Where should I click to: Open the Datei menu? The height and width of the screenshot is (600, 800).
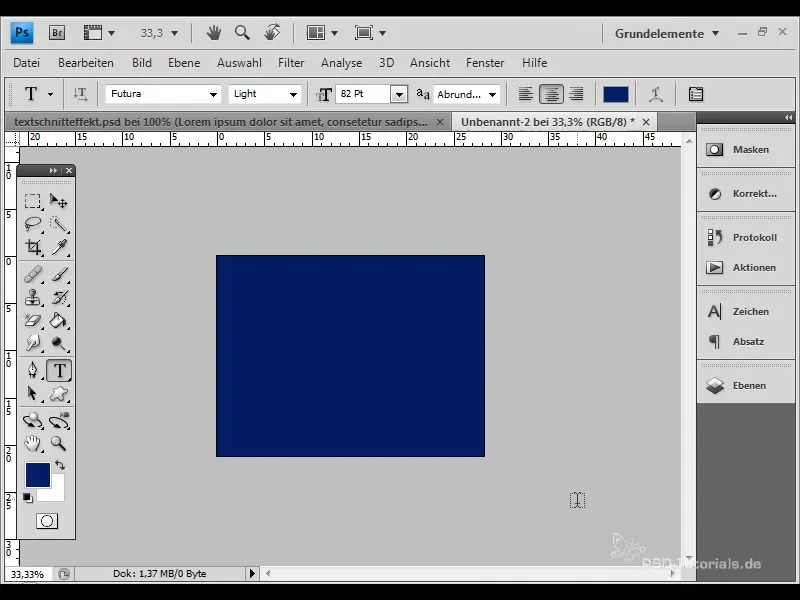click(27, 63)
